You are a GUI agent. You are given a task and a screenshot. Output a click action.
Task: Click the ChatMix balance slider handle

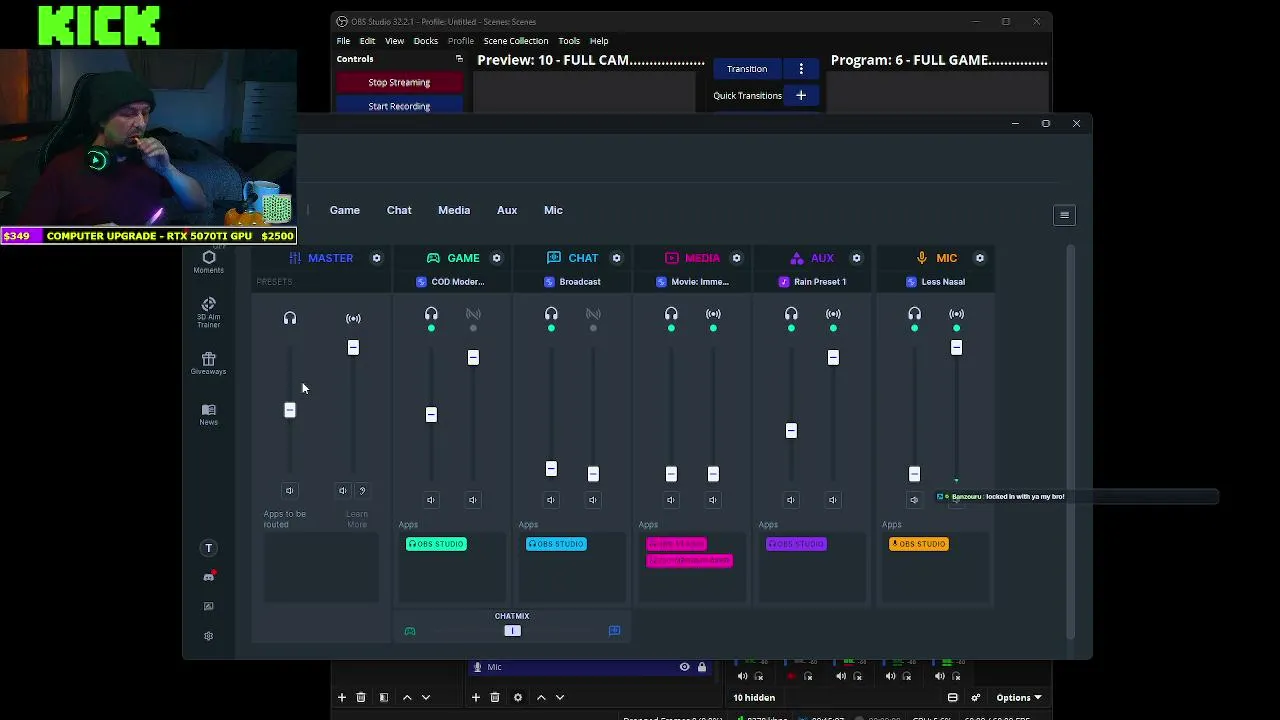pos(512,631)
